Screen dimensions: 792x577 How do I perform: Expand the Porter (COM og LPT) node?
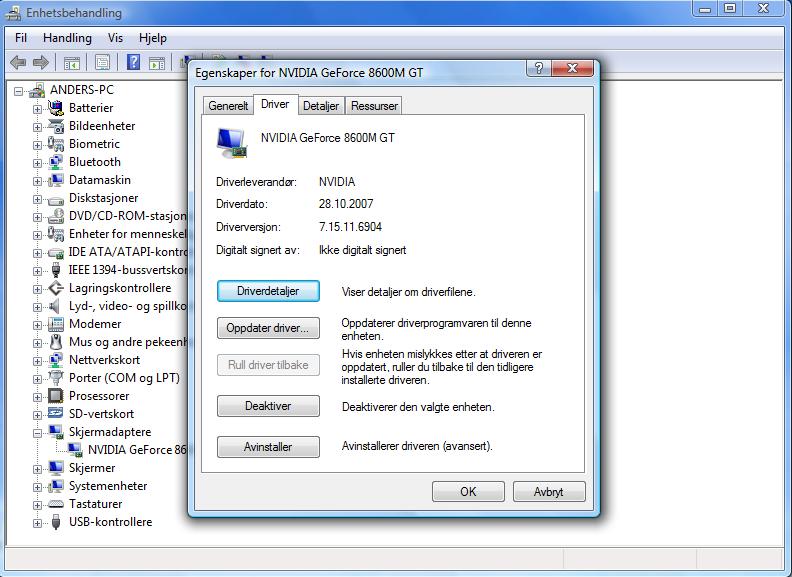37,379
